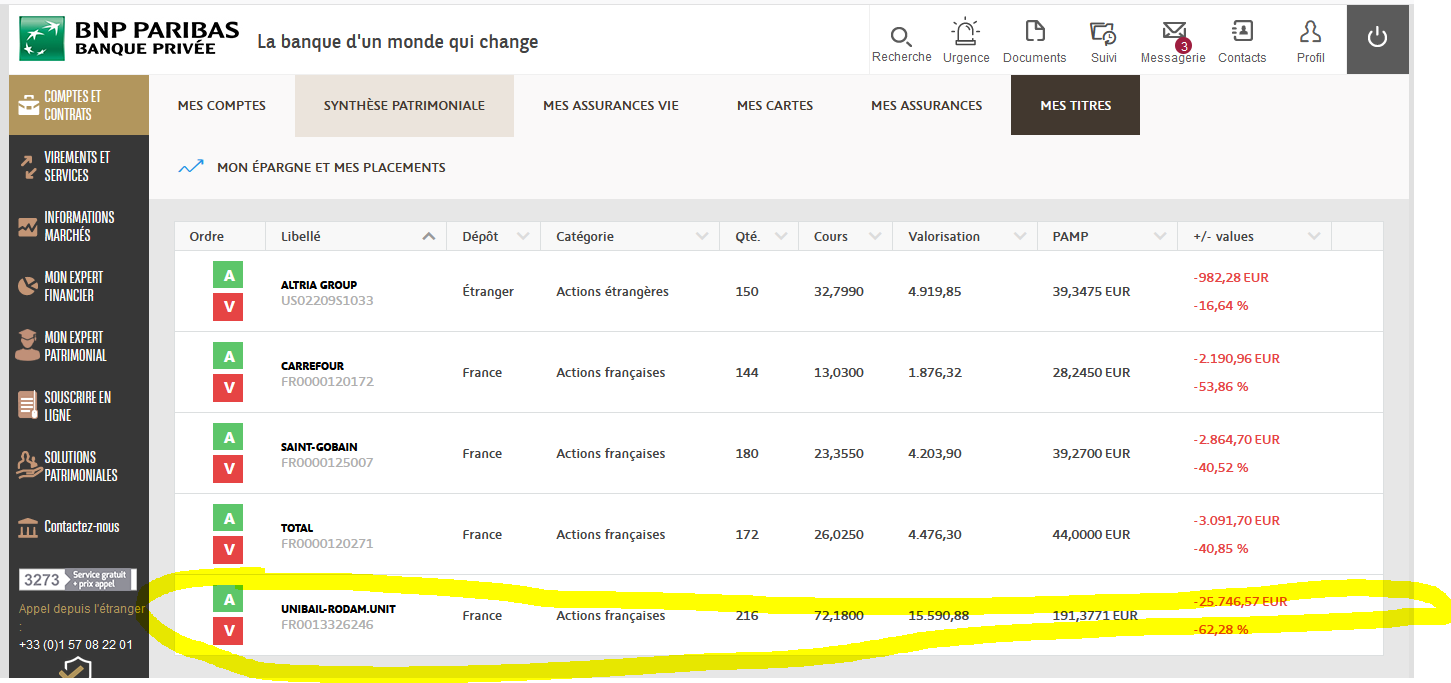
Task: Click the Urgence alarm icon
Action: click(965, 34)
